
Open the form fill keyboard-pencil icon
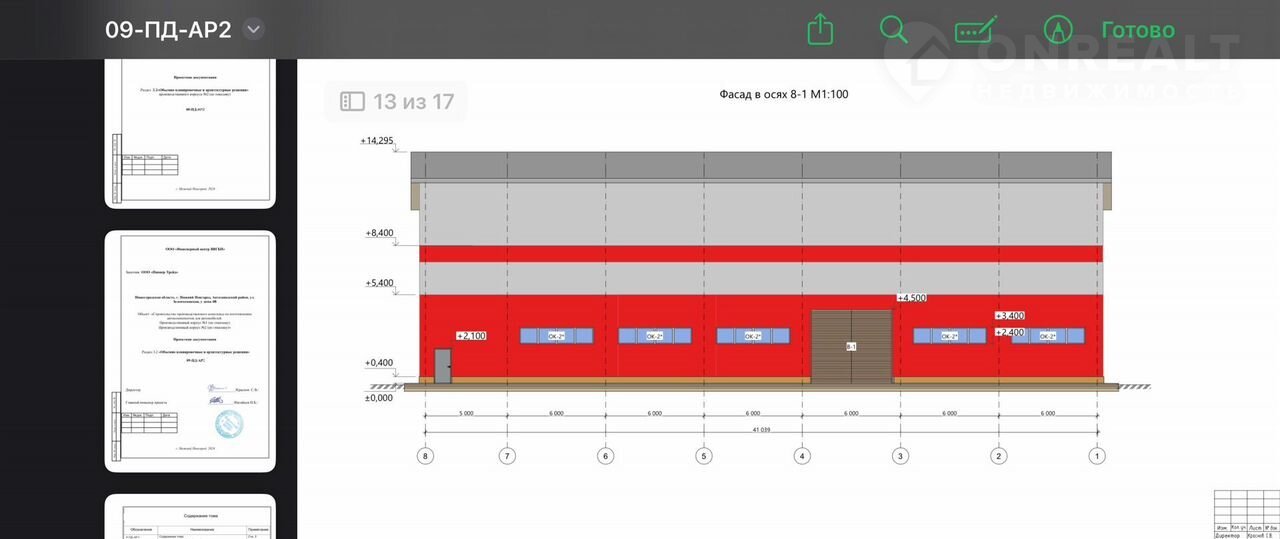pyautogui.click(x=975, y=29)
